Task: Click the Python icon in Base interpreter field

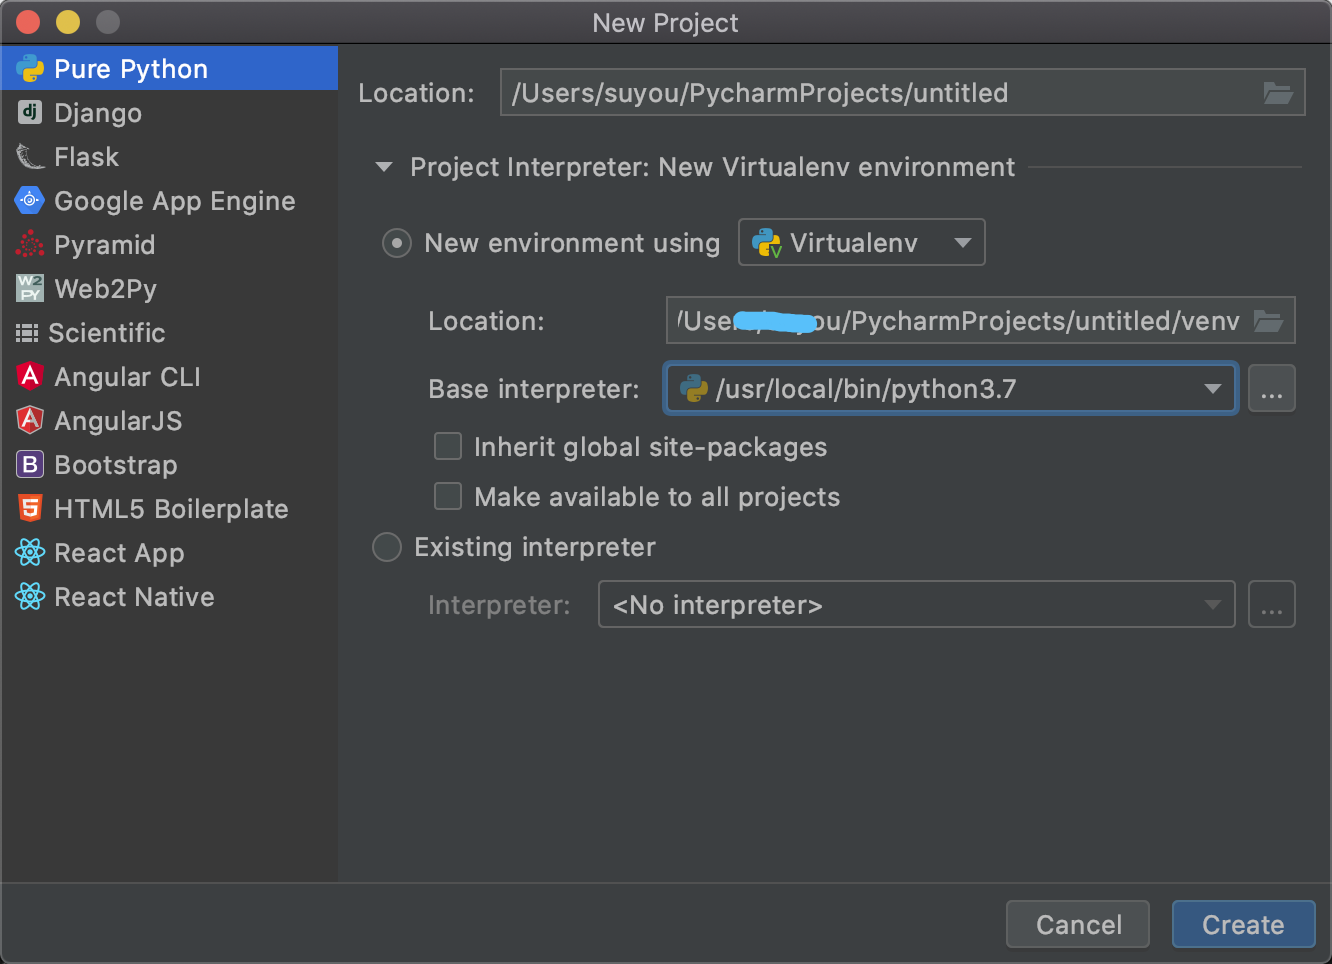Action: click(x=694, y=389)
